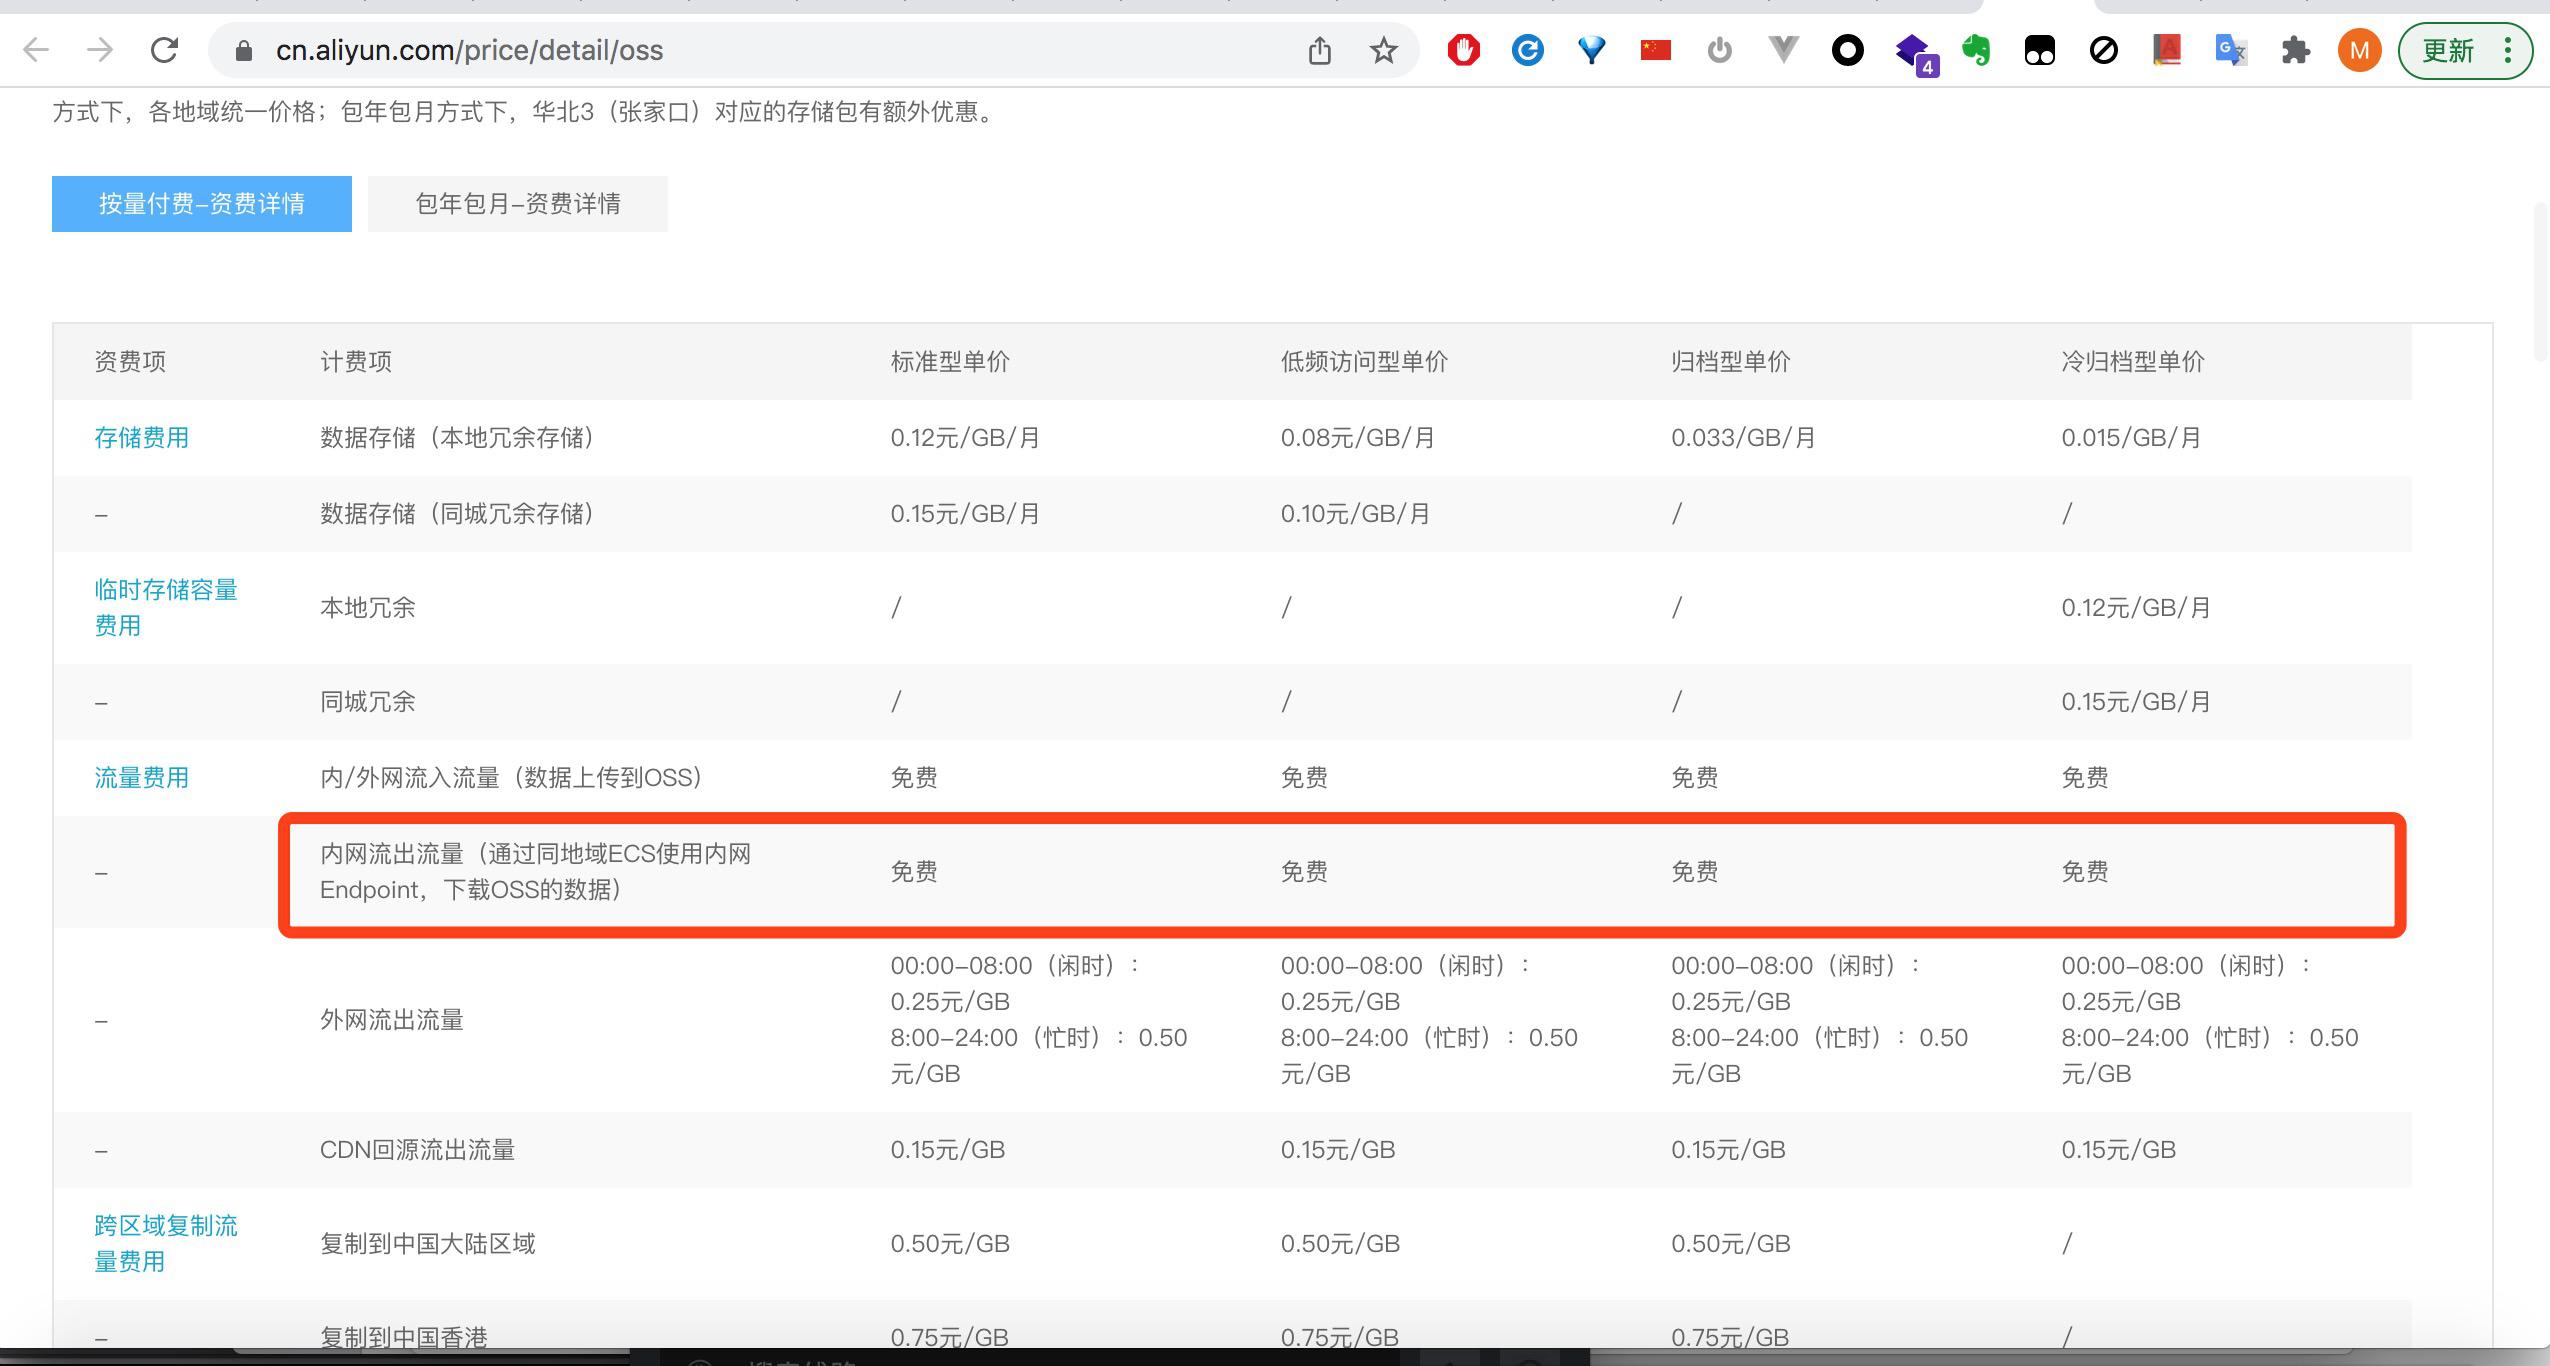
Task: Click the share page icon in address bar
Action: (1319, 50)
